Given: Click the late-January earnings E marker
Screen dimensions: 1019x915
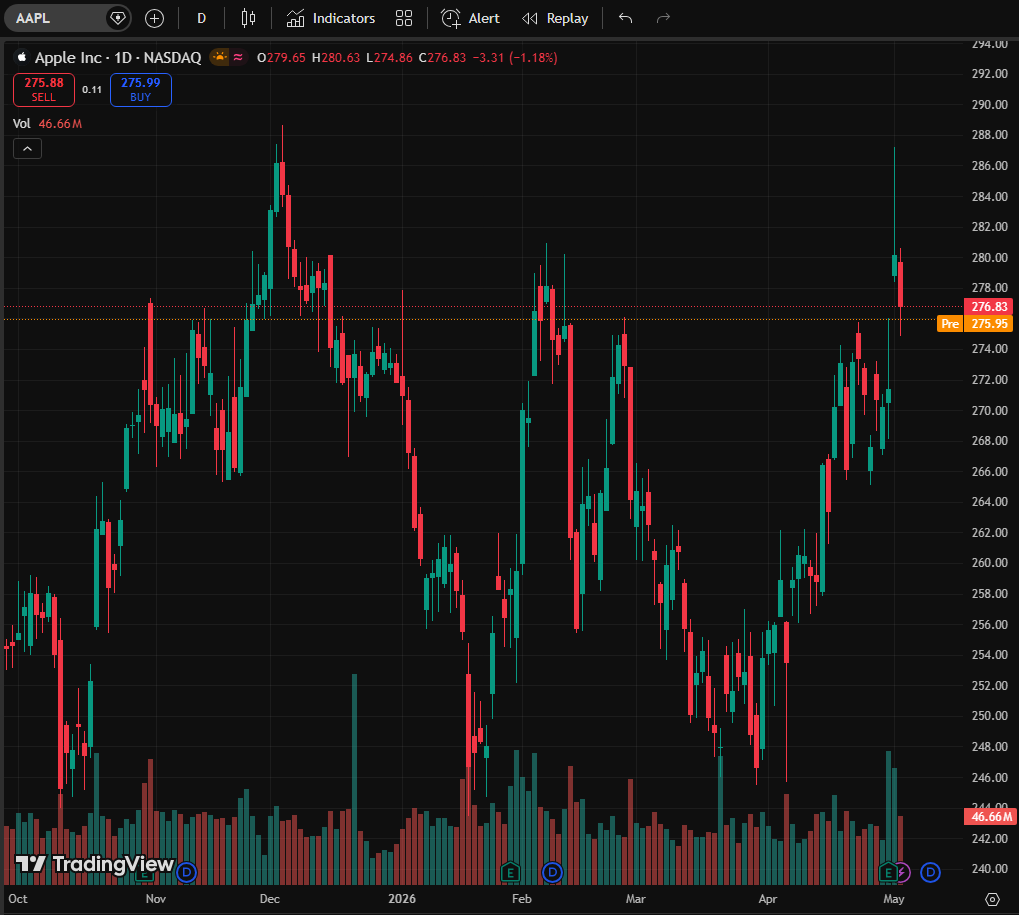Looking at the screenshot, I should pyautogui.click(x=510, y=872).
